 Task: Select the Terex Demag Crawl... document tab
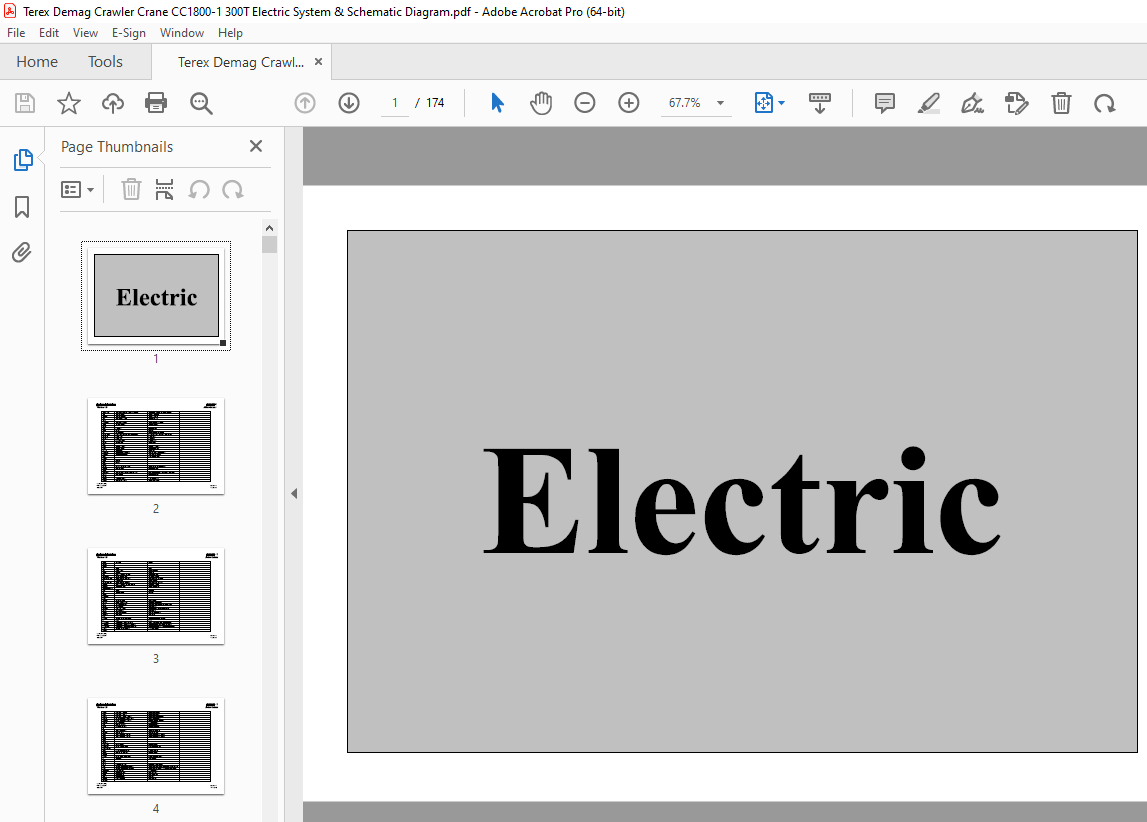[x=241, y=62]
